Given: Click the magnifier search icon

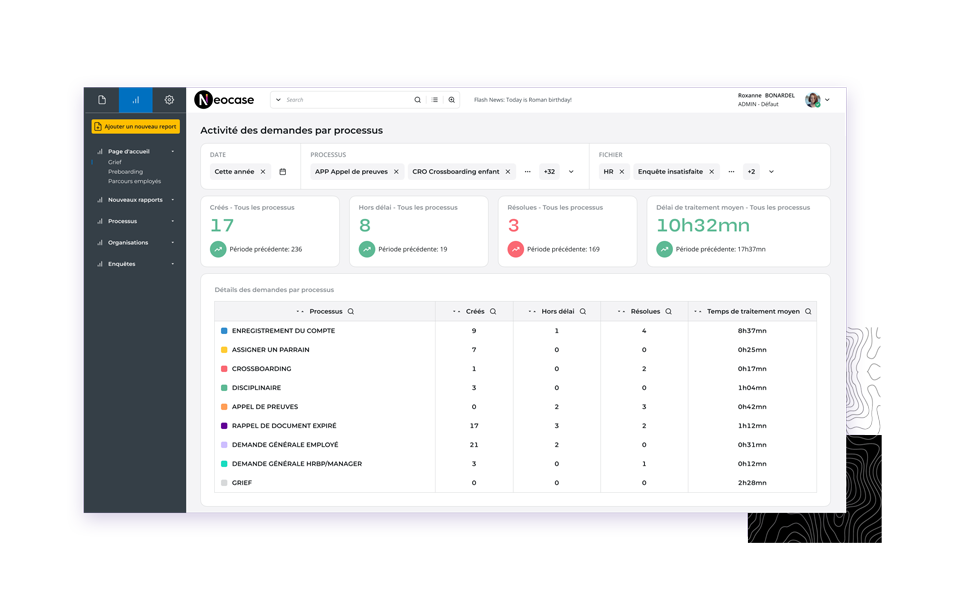Looking at the screenshot, I should [418, 100].
